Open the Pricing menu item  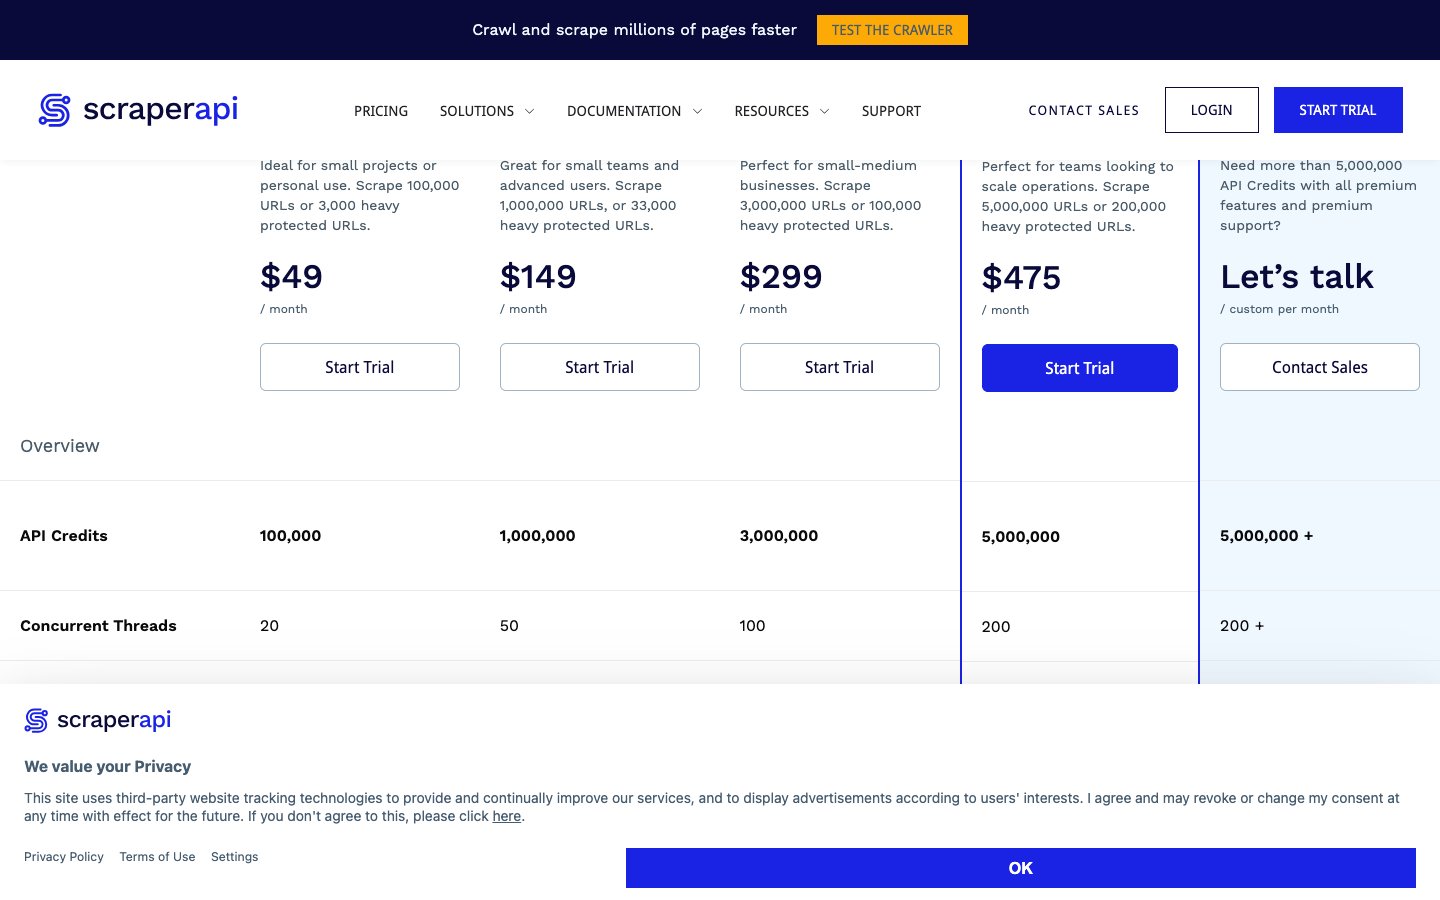[381, 111]
